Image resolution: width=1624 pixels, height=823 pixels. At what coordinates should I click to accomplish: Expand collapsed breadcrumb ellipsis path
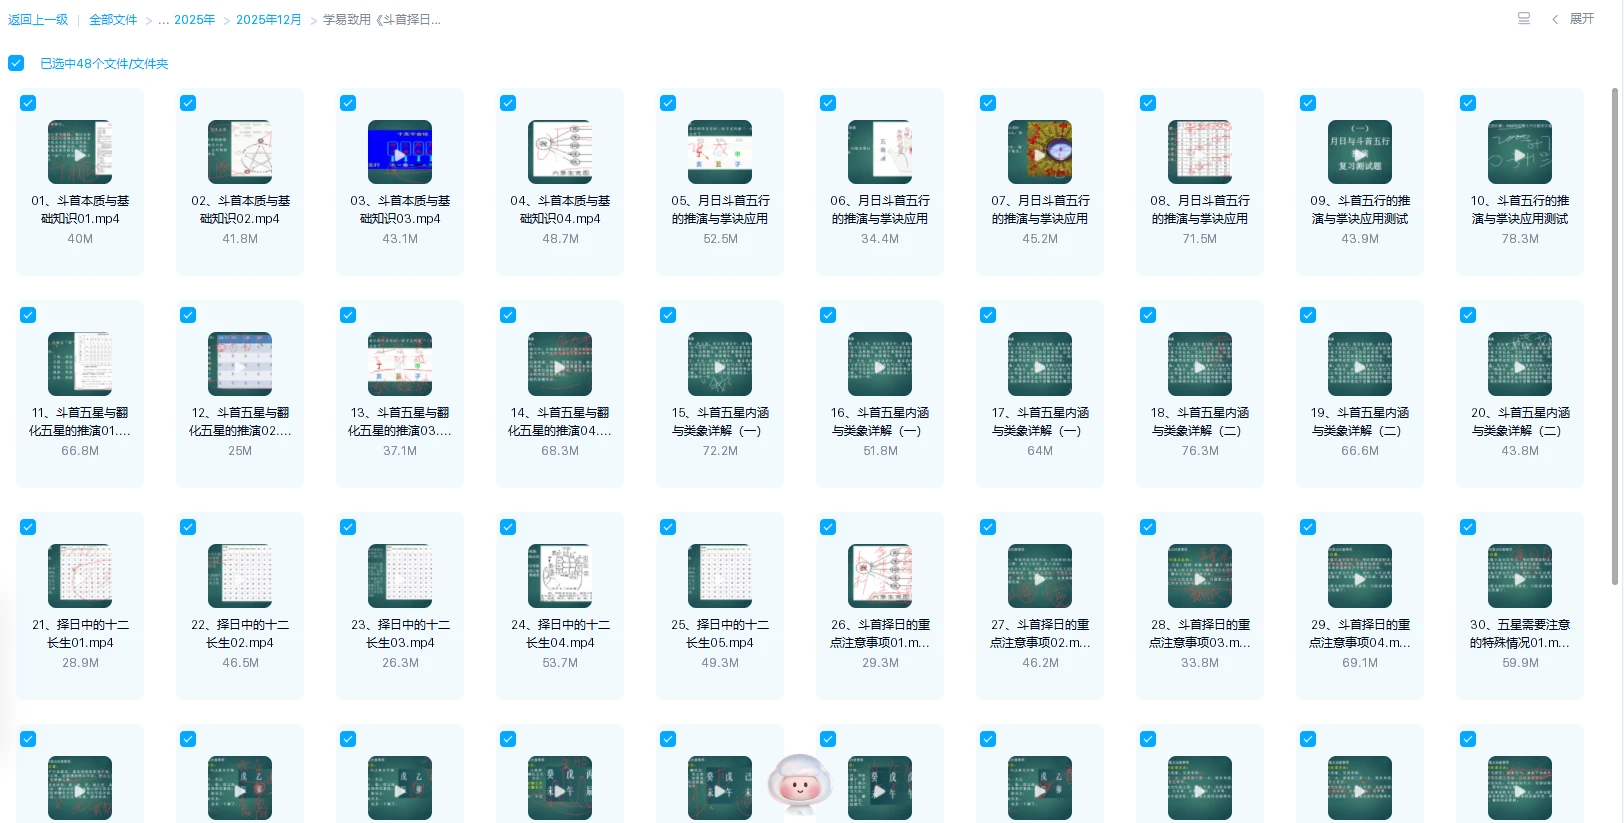pyautogui.click(x=163, y=20)
